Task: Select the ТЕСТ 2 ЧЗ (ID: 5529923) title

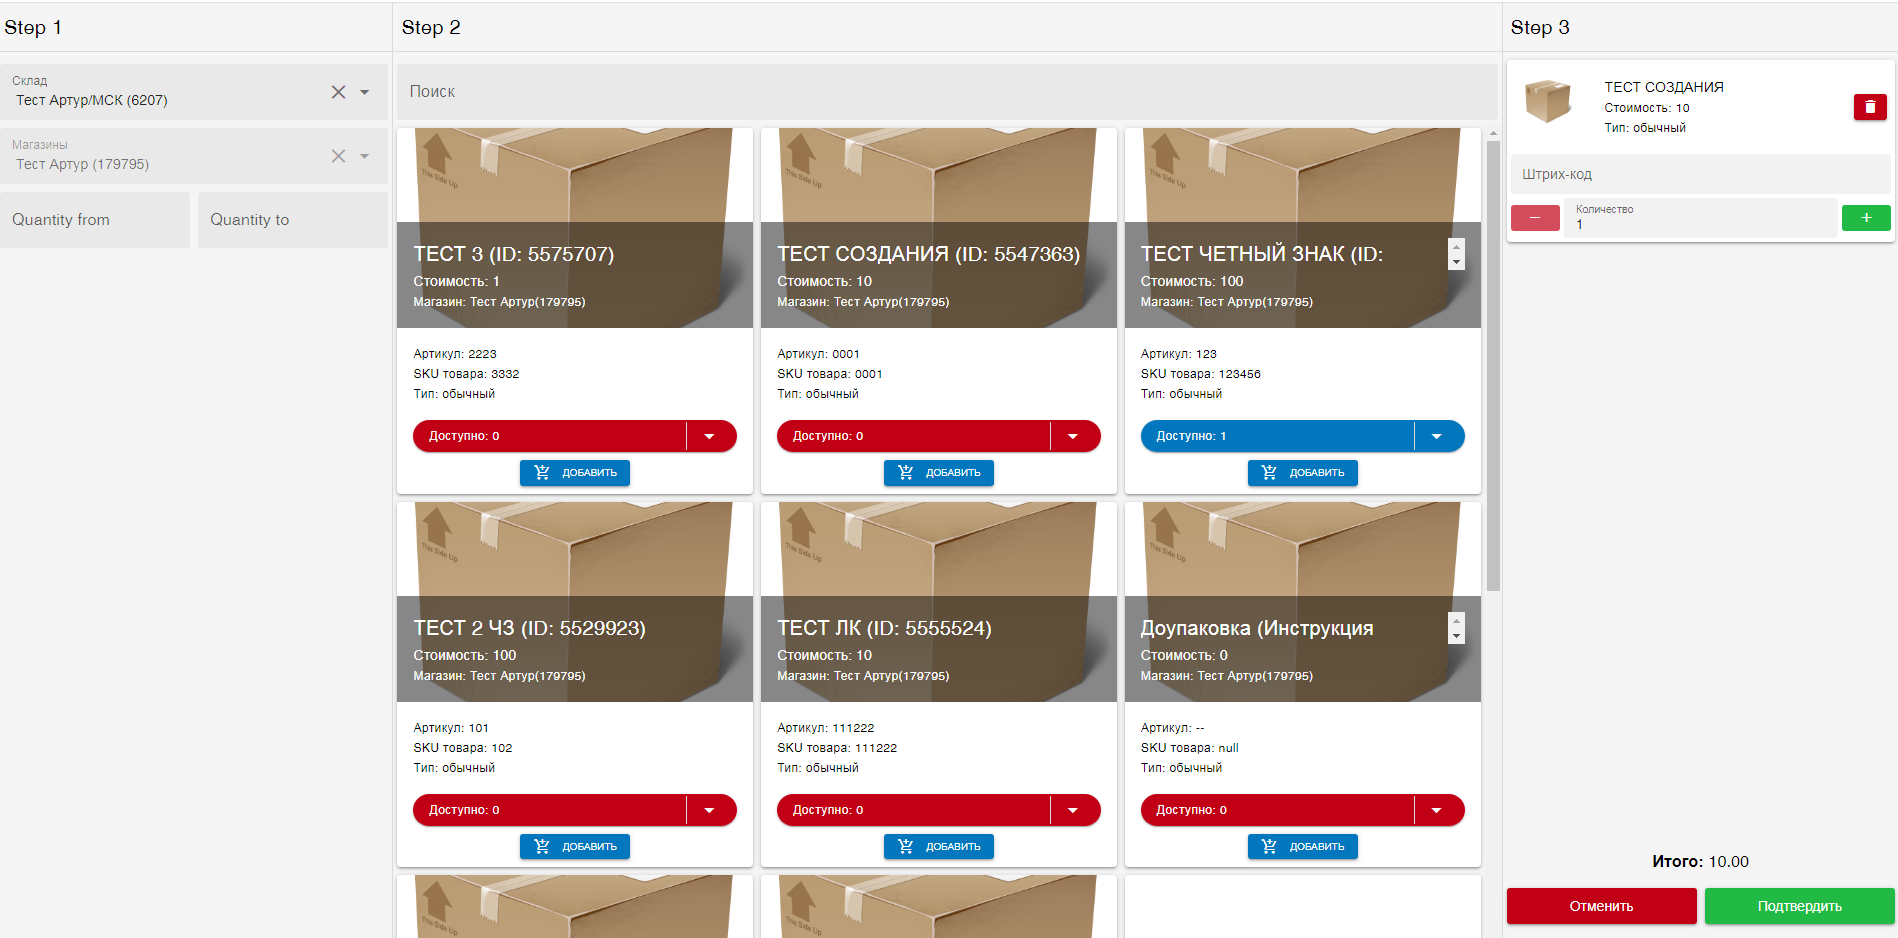Action: coord(530,628)
